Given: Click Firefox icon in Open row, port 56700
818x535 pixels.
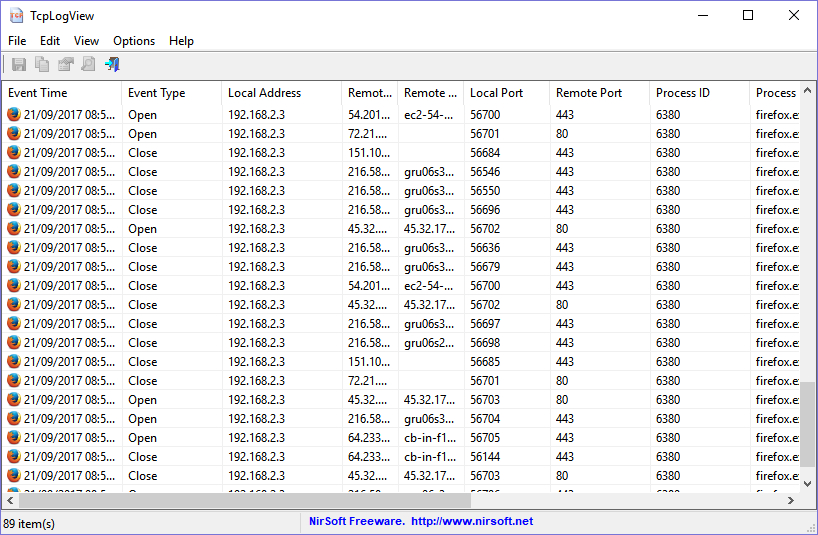Looking at the screenshot, I should (14, 114).
